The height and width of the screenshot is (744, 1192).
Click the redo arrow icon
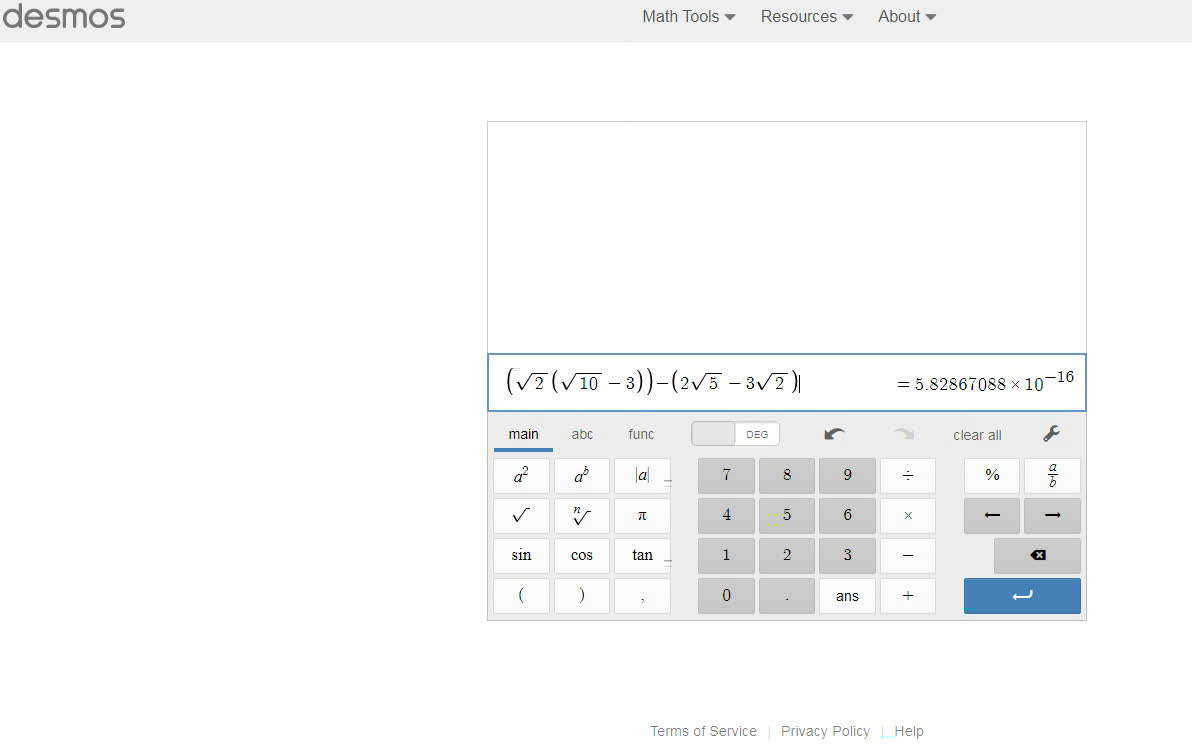click(904, 434)
